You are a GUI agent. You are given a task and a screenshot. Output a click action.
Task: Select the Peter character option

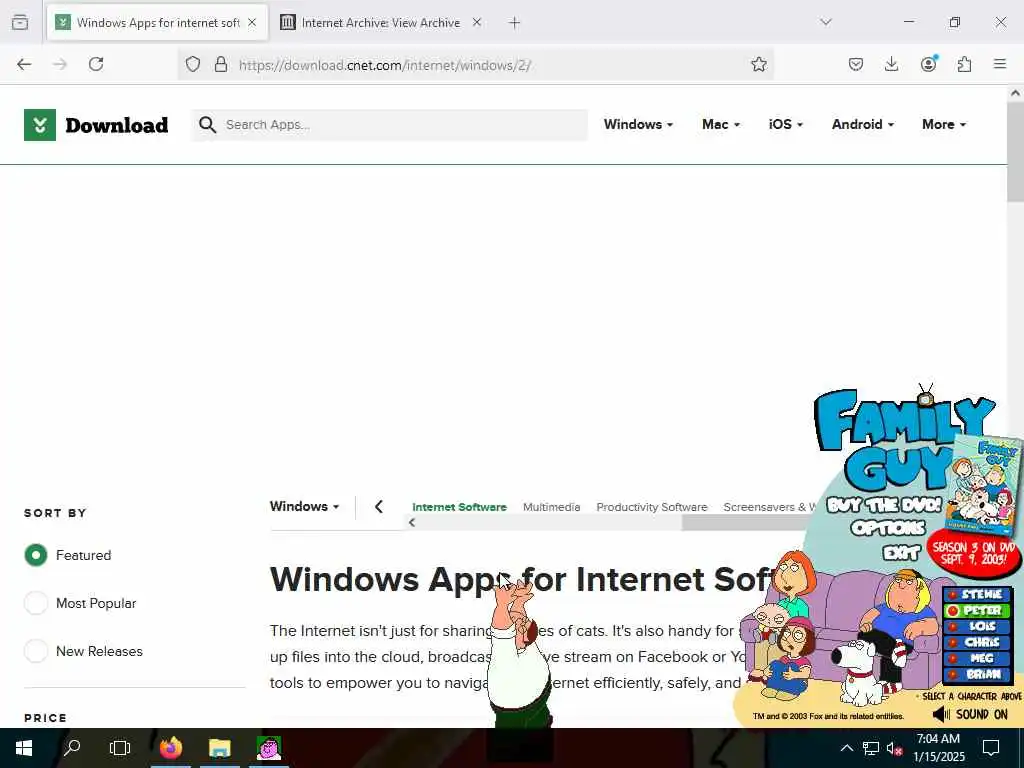[977, 611]
